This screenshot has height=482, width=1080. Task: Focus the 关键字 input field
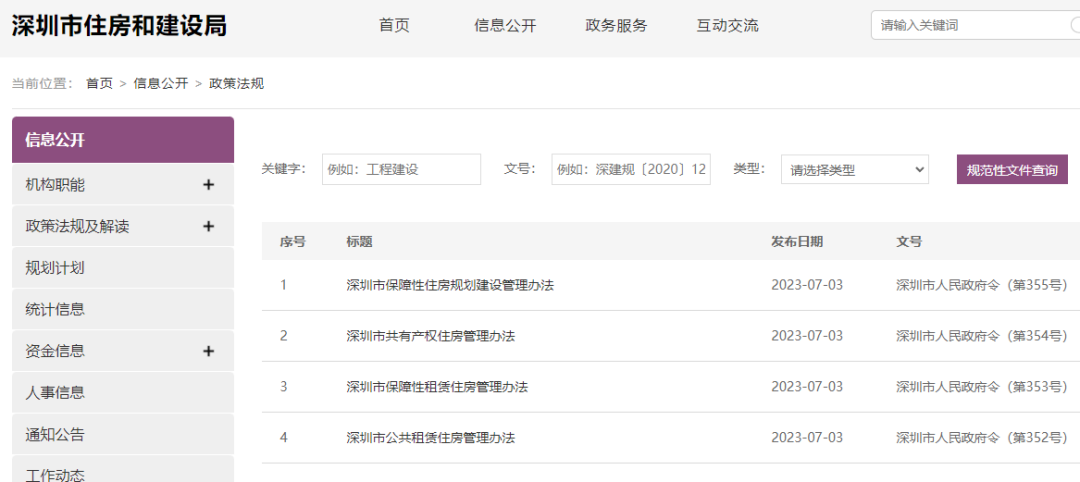coord(402,169)
